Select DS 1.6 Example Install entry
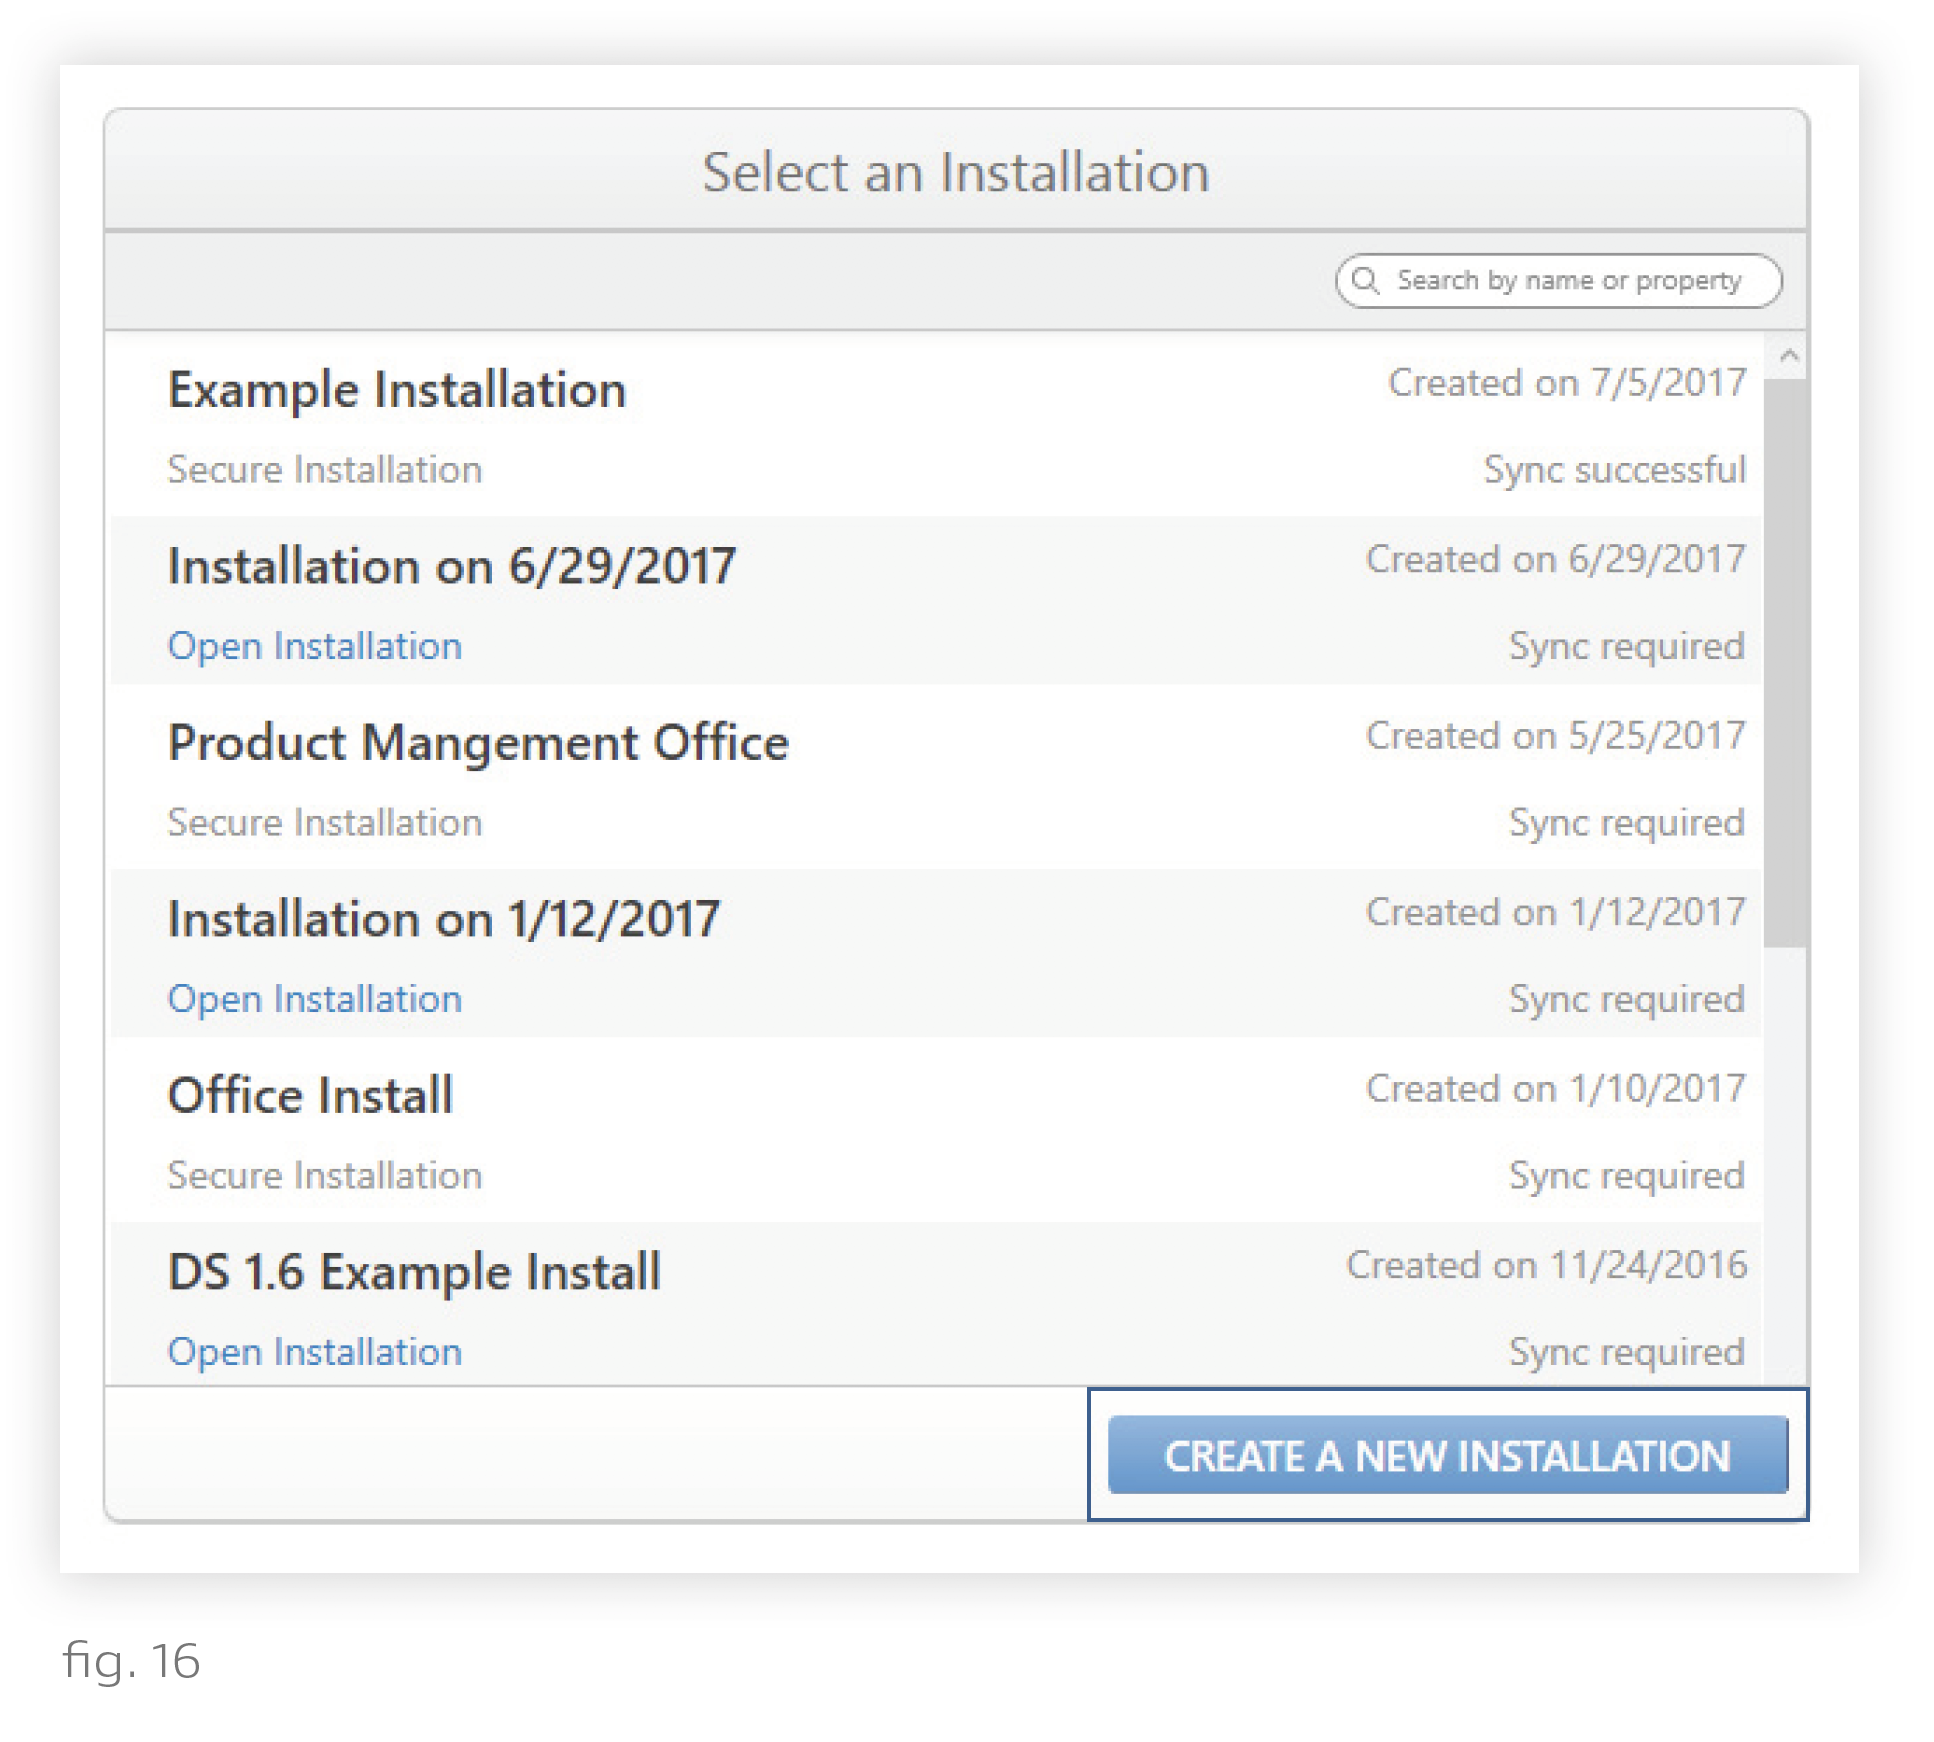This screenshot has width=1934, height=1742. point(936,1304)
